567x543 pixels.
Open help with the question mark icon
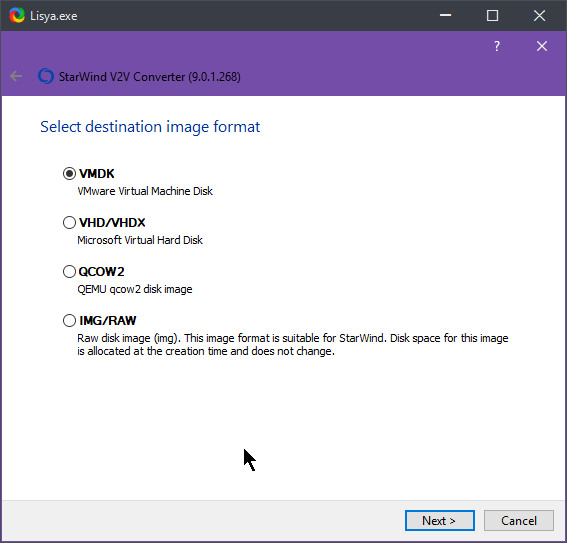tap(497, 46)
